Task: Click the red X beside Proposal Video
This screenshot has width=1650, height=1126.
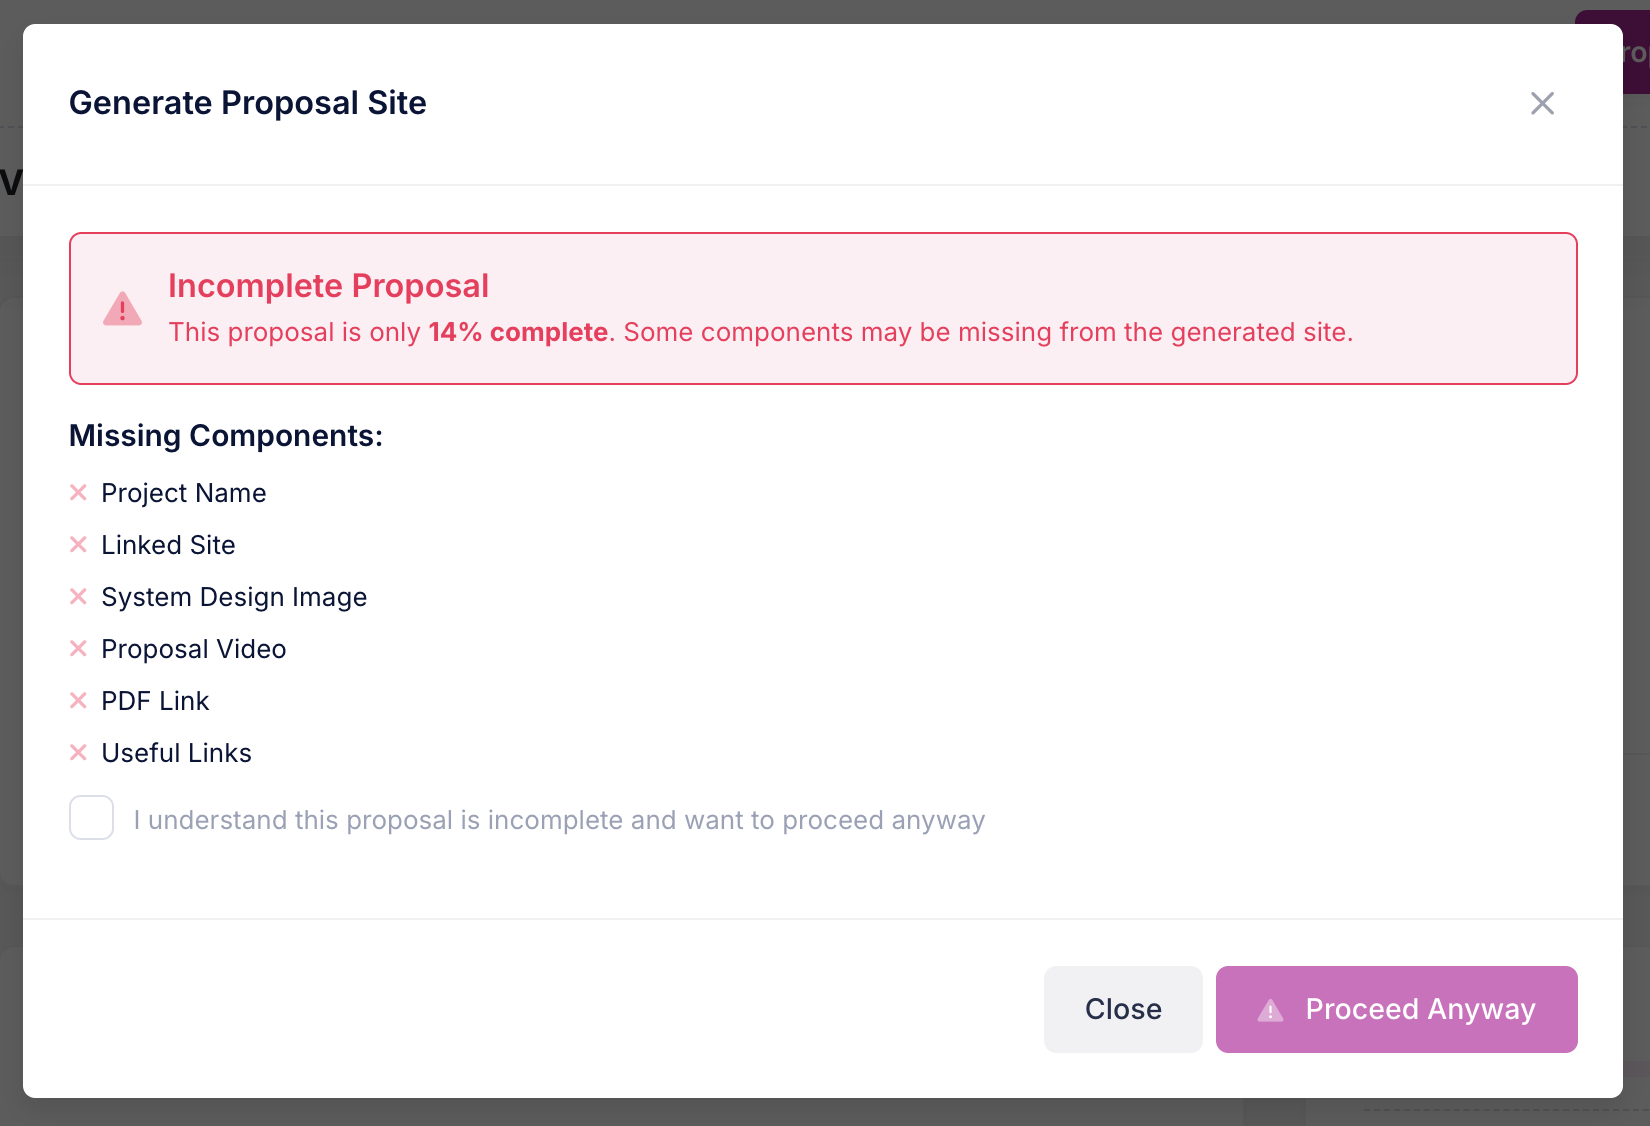Action: [79, 648]
